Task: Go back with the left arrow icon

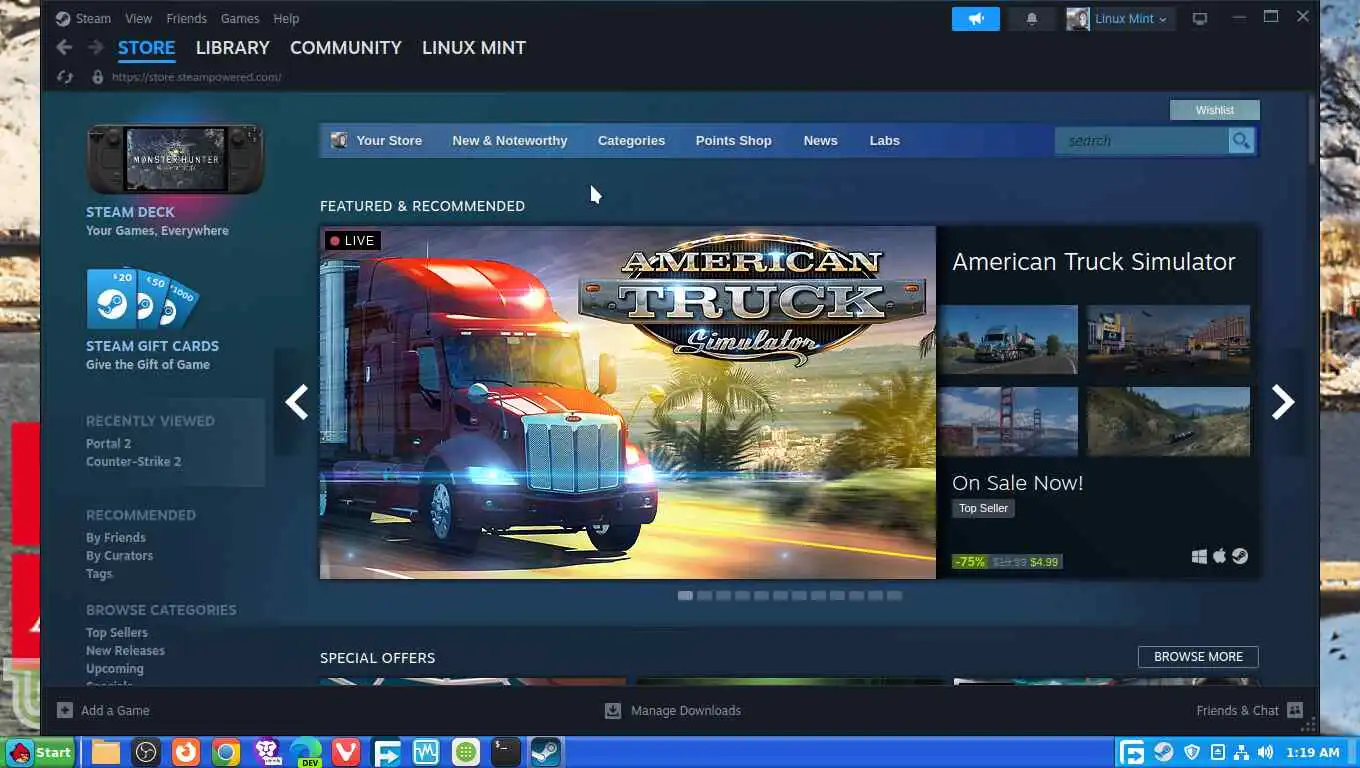Action: tap(64, 47)
